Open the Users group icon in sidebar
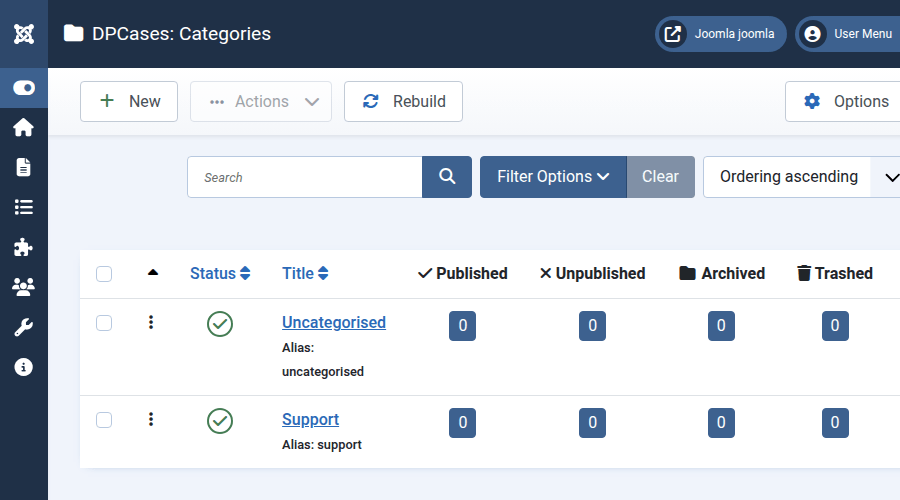 [x=24, y=287]
